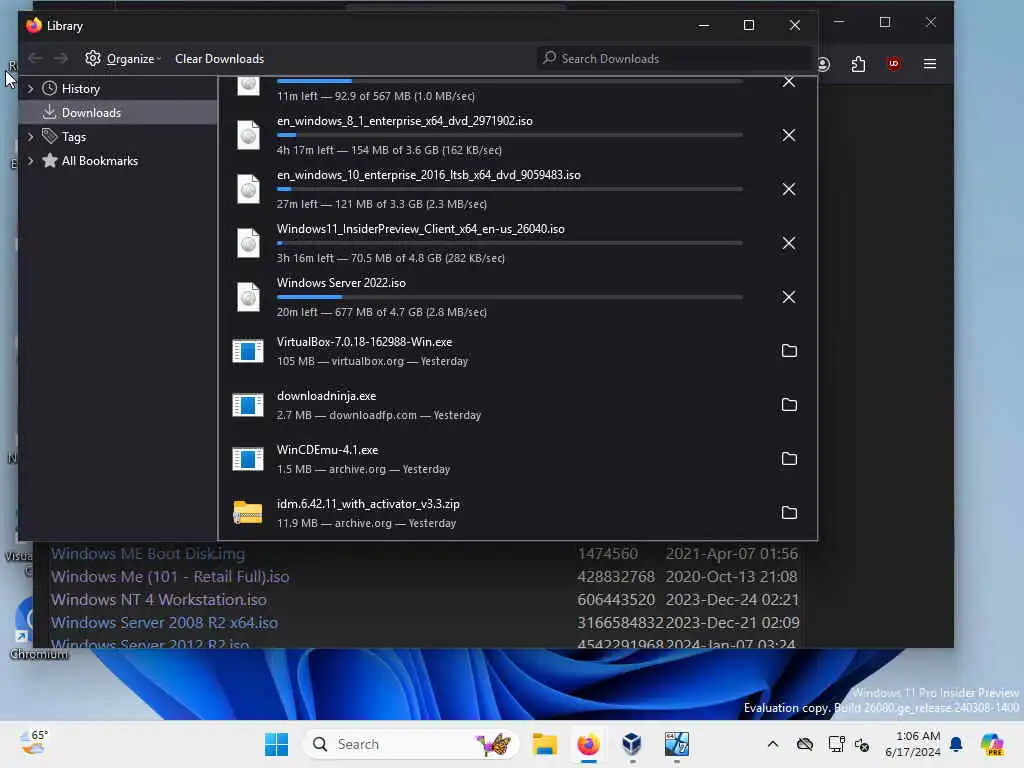
Task: Expand the History tree node
Action: point(30,89)
